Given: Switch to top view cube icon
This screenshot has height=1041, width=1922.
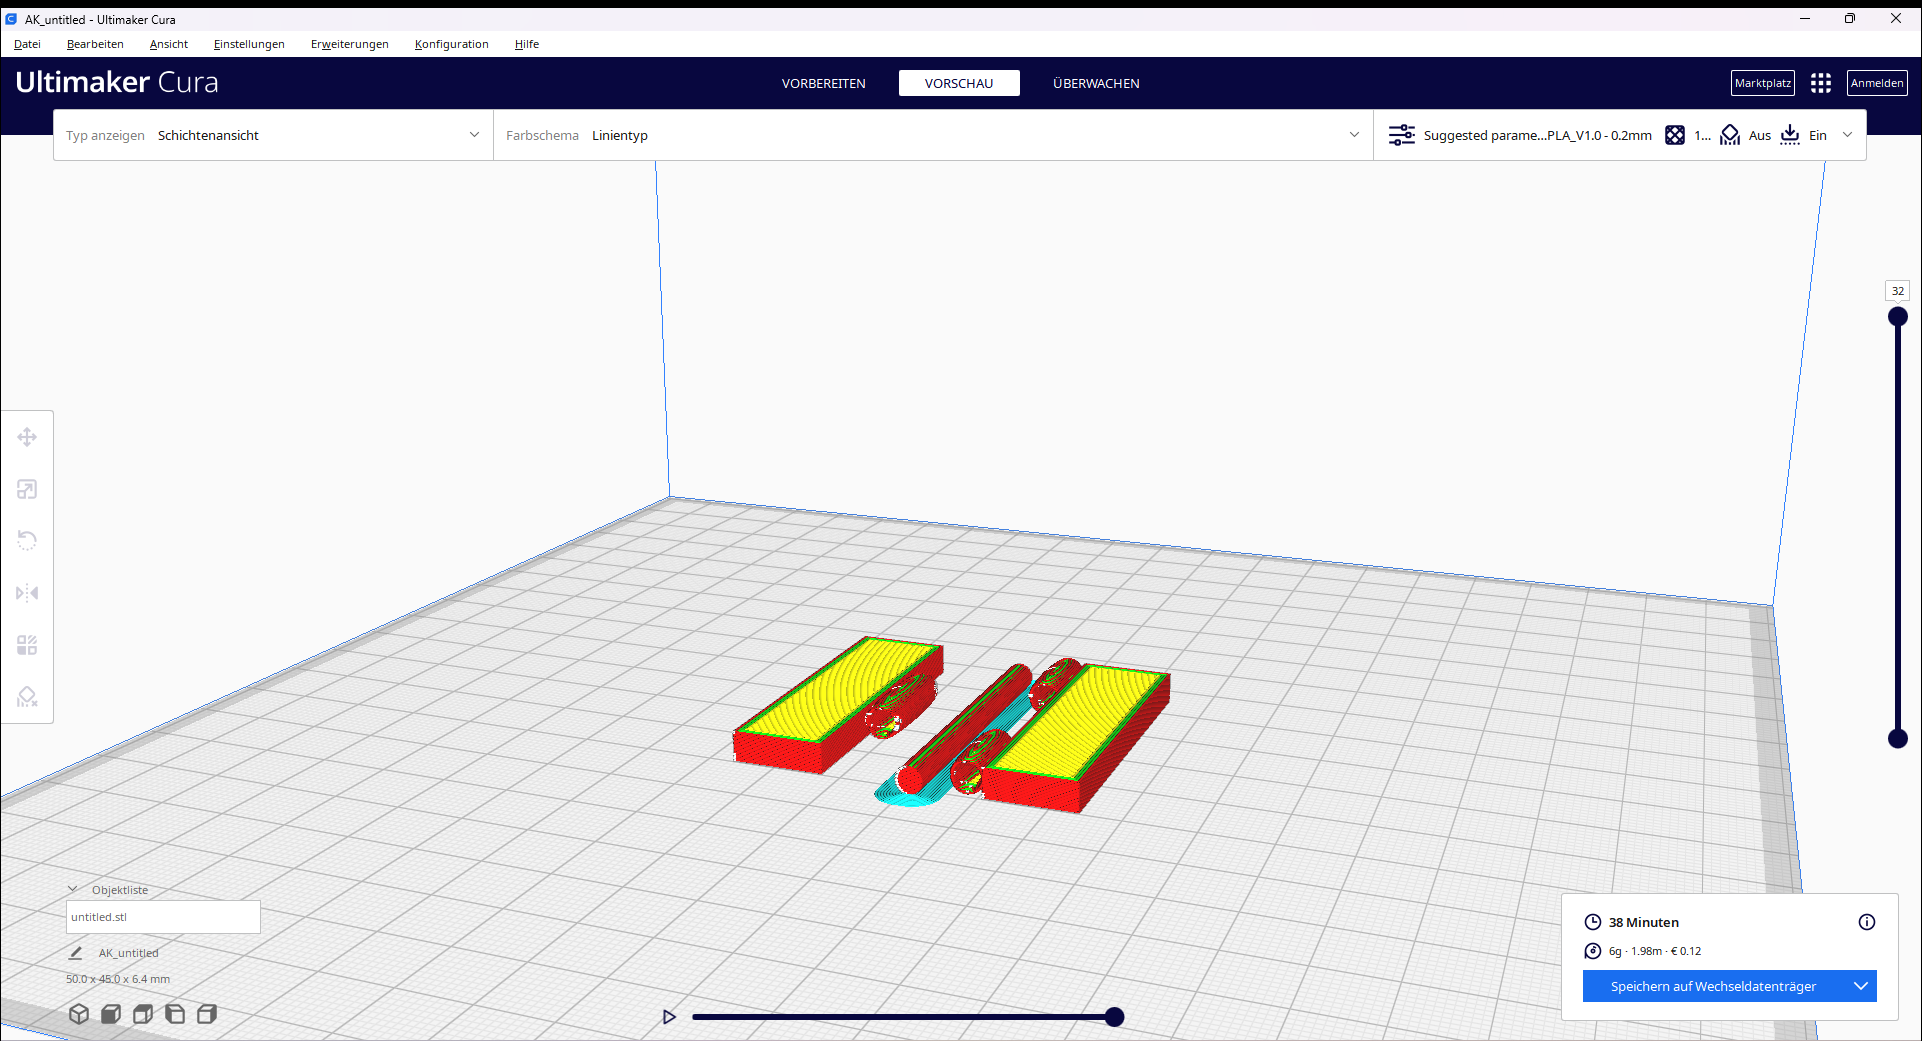Looking at the screenshot, I should coord(143,1014).
